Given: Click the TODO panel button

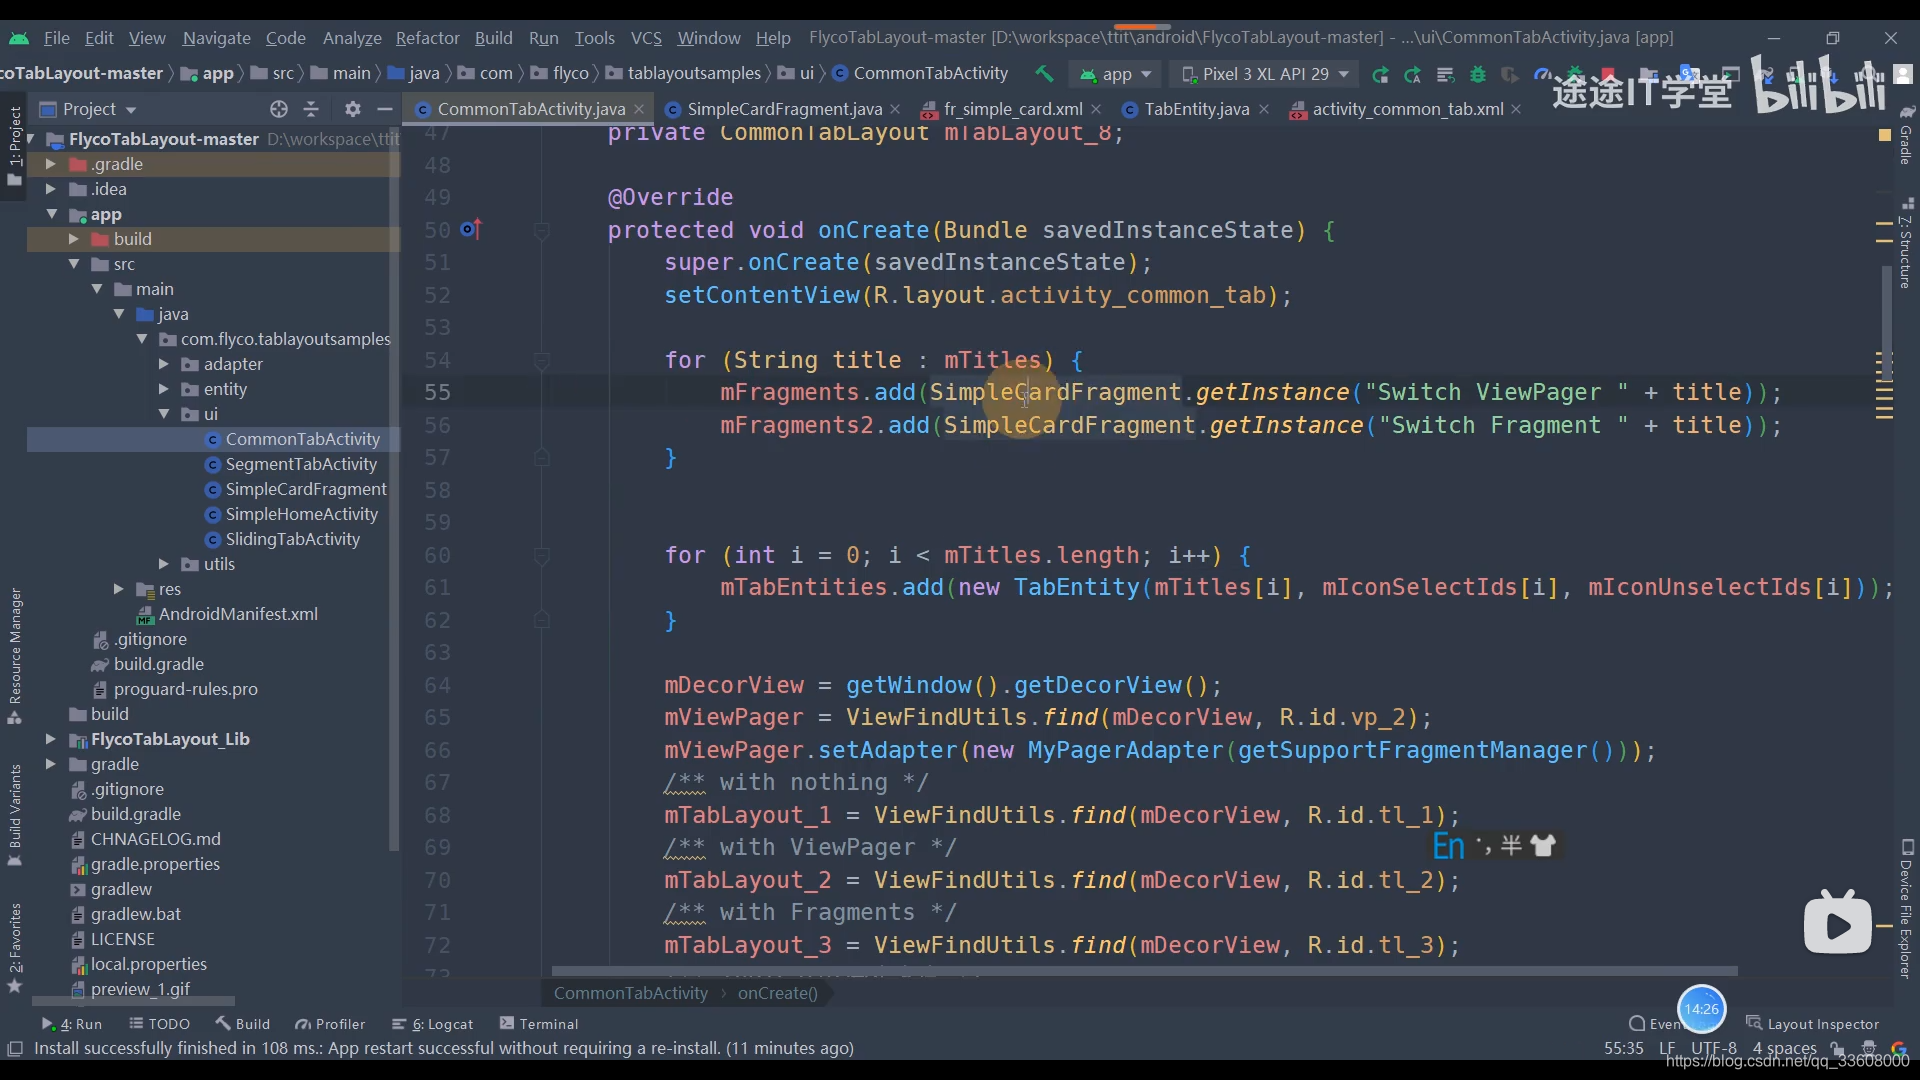Looking at the screenshot, I should click(x=169, y=1023).
